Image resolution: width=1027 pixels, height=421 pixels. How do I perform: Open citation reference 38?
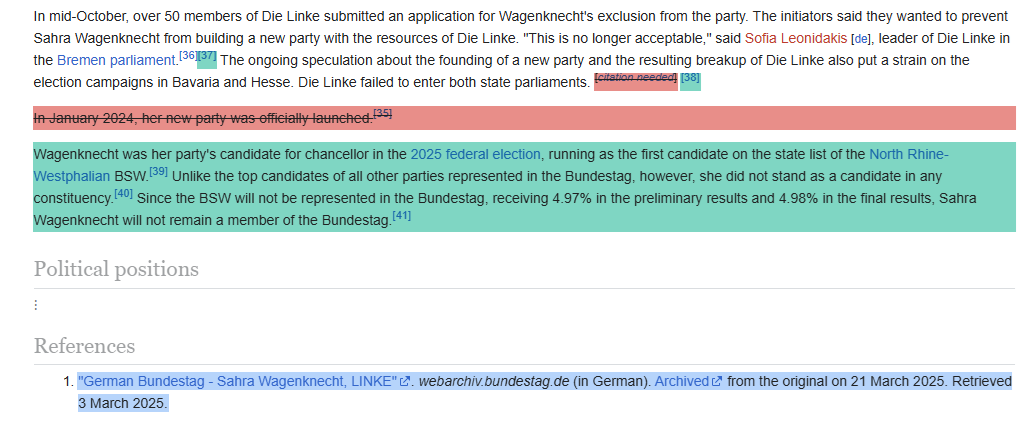point(690,79)
